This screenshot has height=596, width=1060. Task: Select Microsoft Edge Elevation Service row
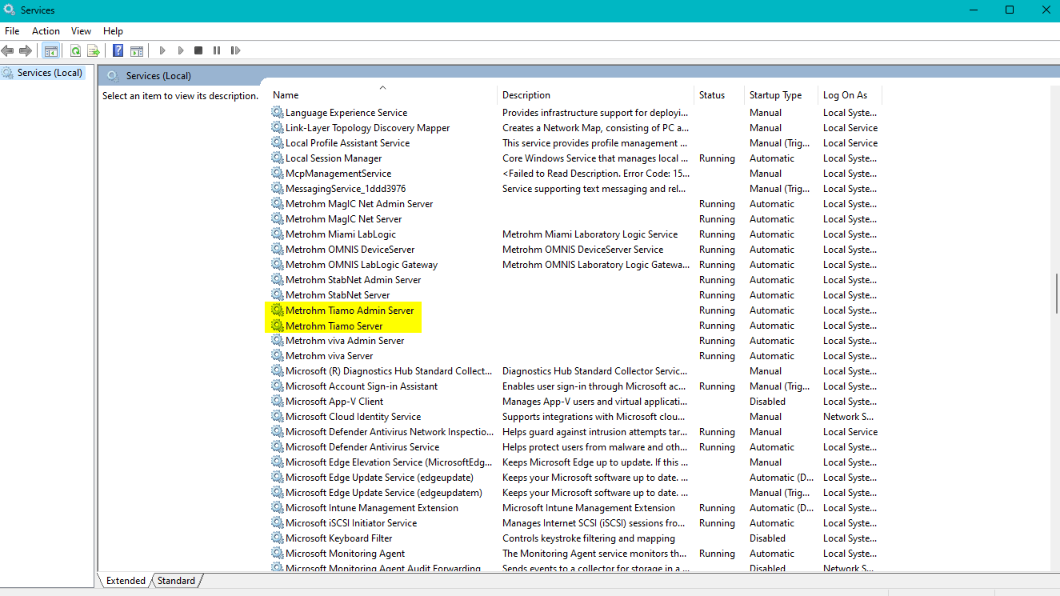pos(574,462)
